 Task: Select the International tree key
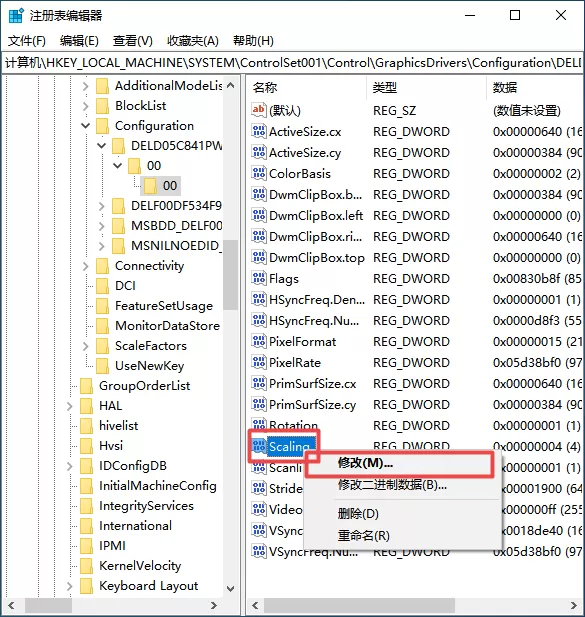coord(135,526)
